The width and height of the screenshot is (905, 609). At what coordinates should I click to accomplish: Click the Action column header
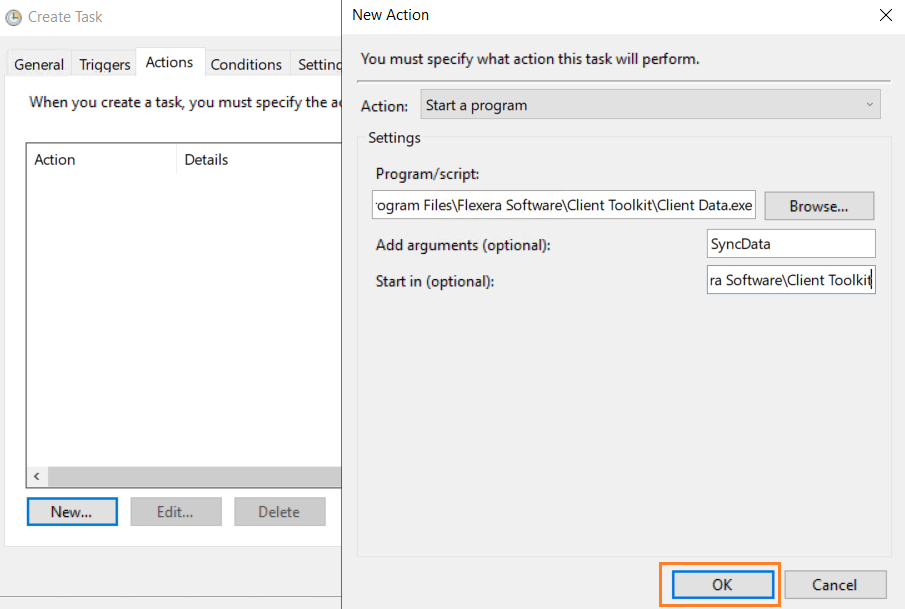[x=55, y=159]
